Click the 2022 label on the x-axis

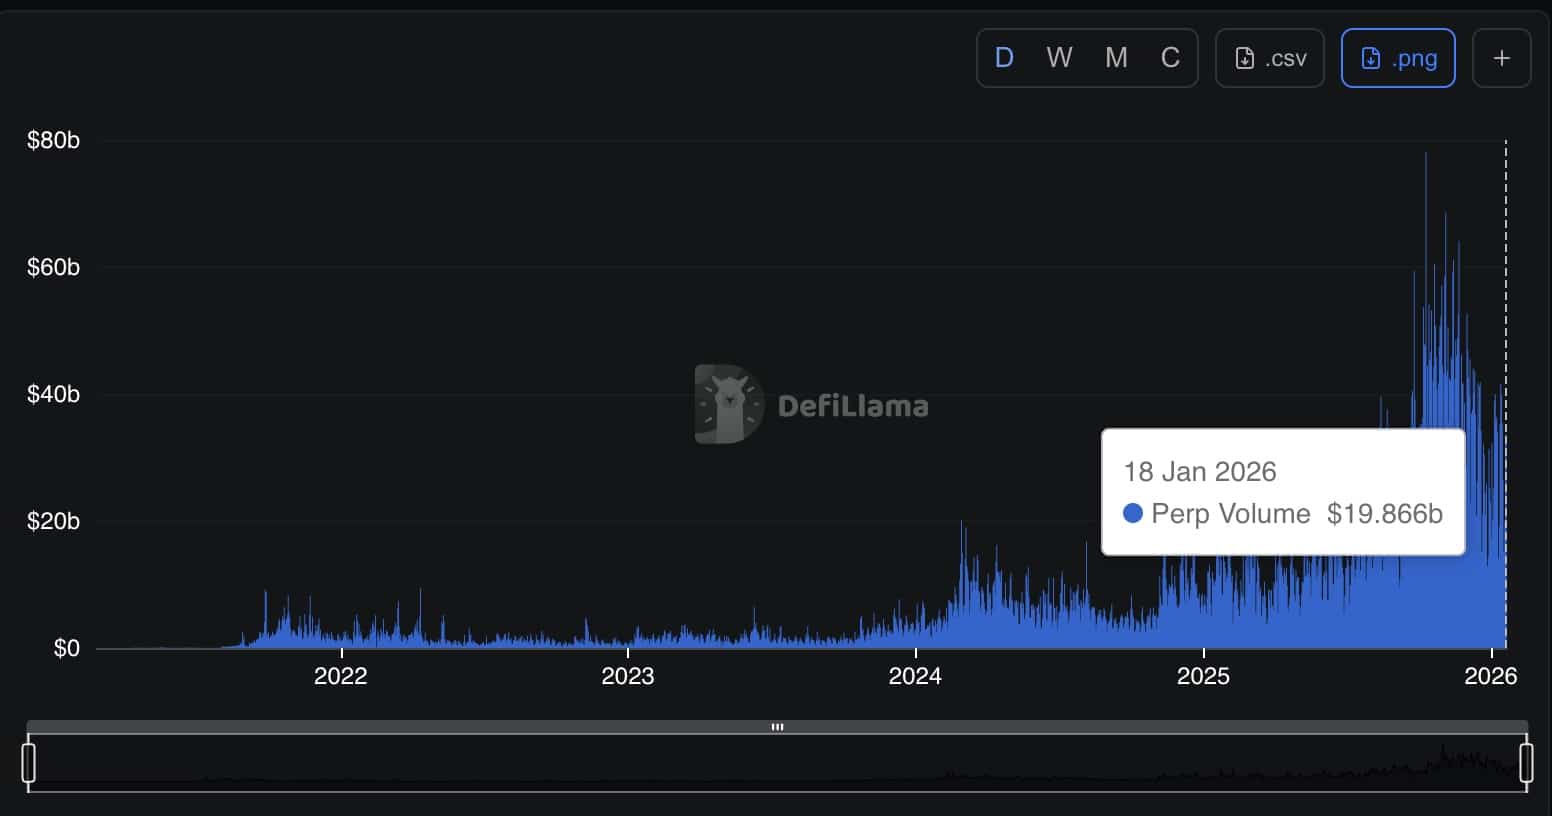point(341,676)
